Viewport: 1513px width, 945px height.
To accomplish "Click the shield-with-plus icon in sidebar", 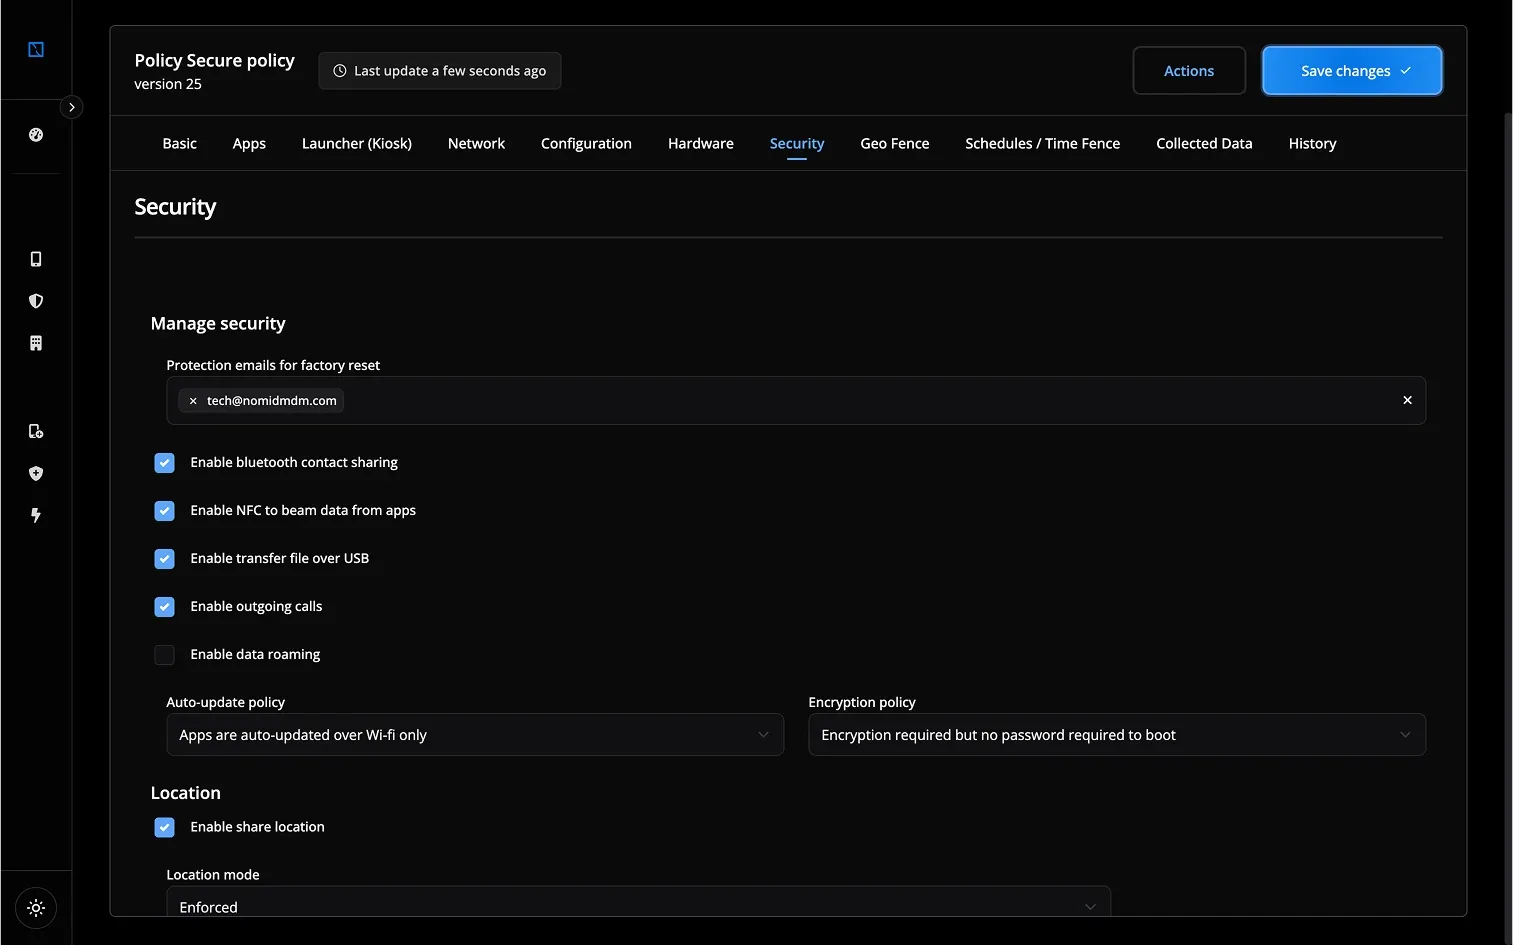I will (x=36, y=473).
